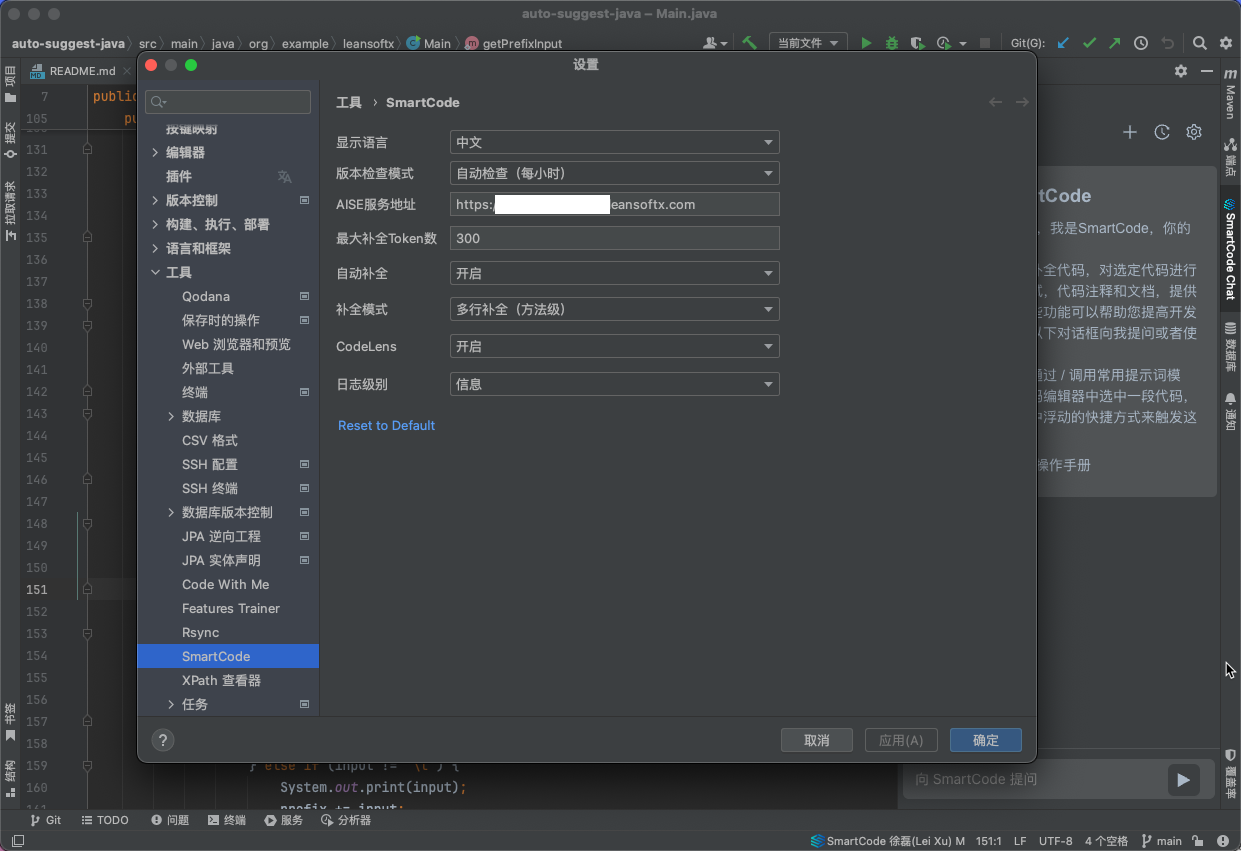
Task: Collapse the 工具 settings node
Action: (x=155, y=272)
